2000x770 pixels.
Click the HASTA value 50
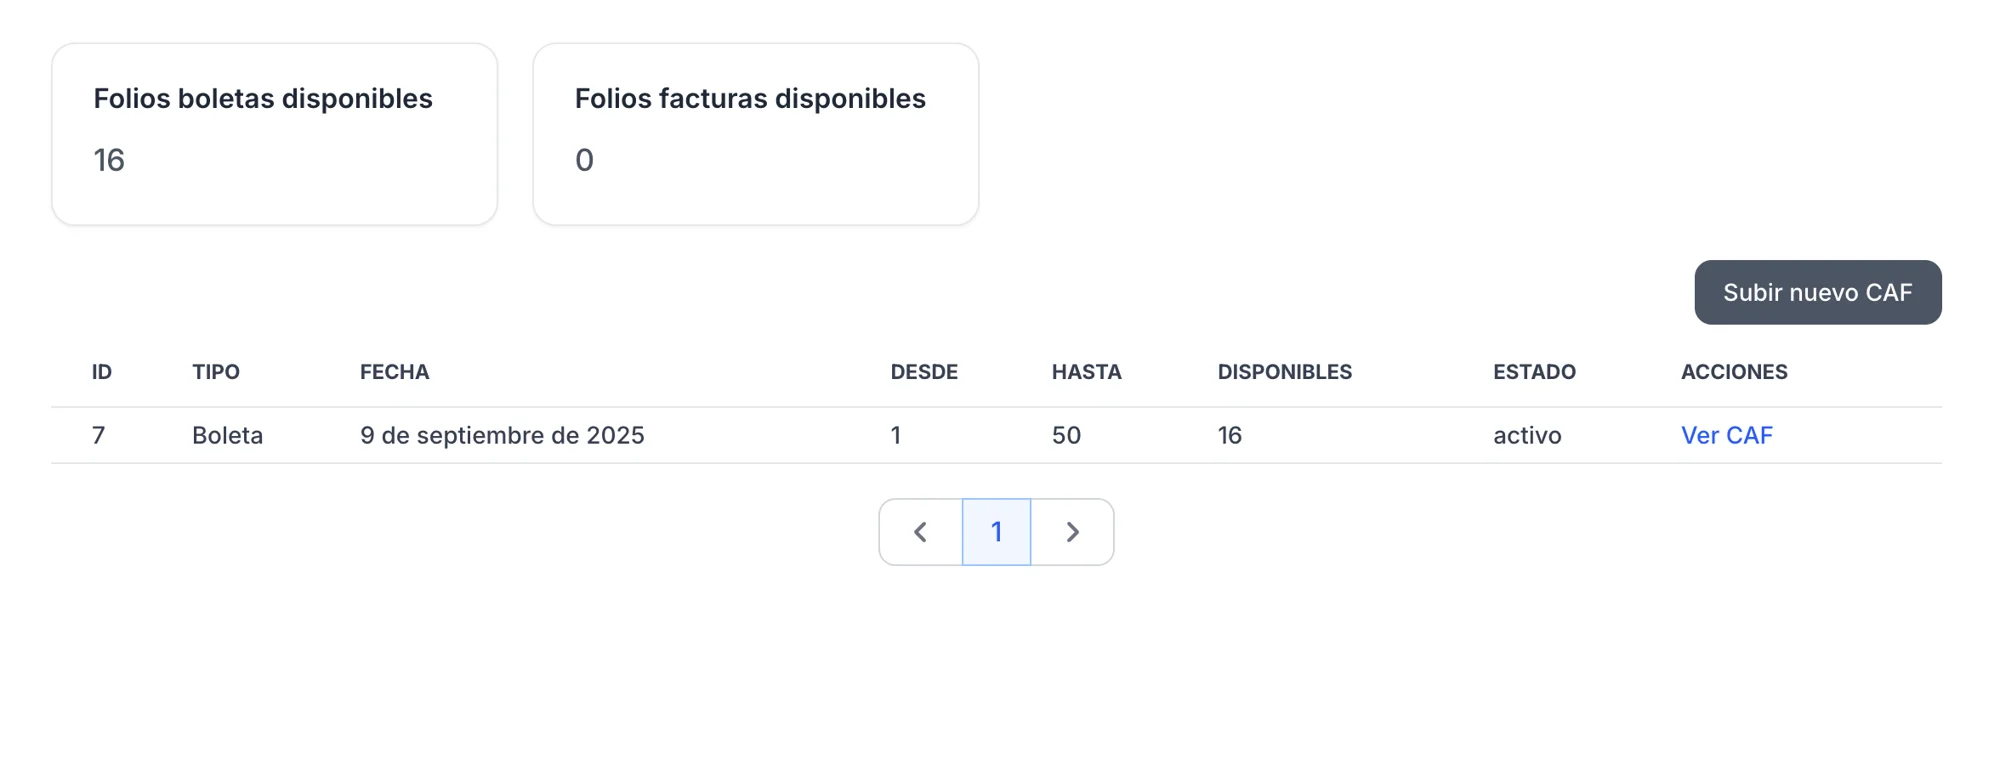(1066, 435)
